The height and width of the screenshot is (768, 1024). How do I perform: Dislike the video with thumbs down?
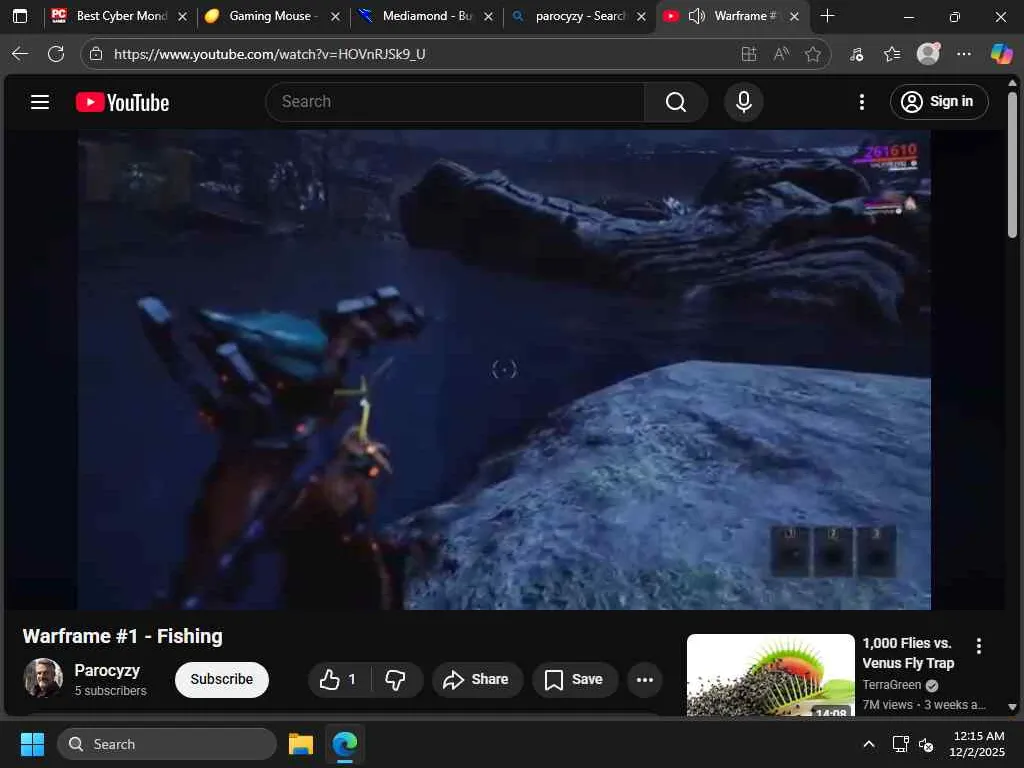(x=396, y=680)
